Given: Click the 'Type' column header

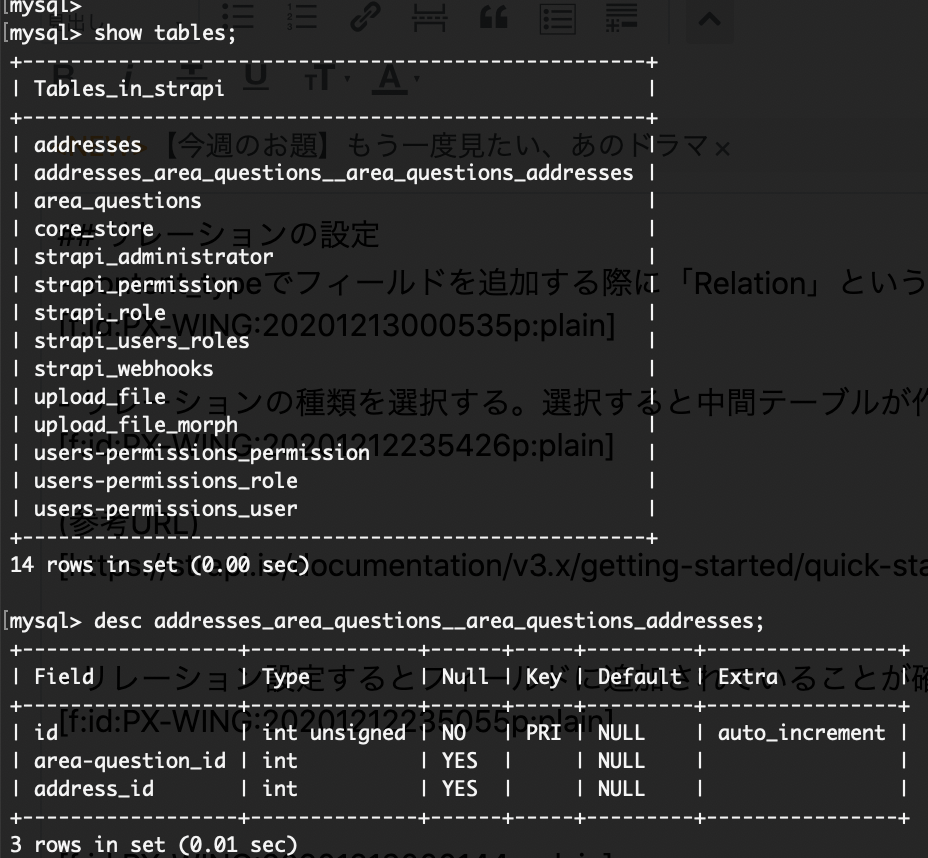Looking at the screenshot, I should [x=286, y=677].
